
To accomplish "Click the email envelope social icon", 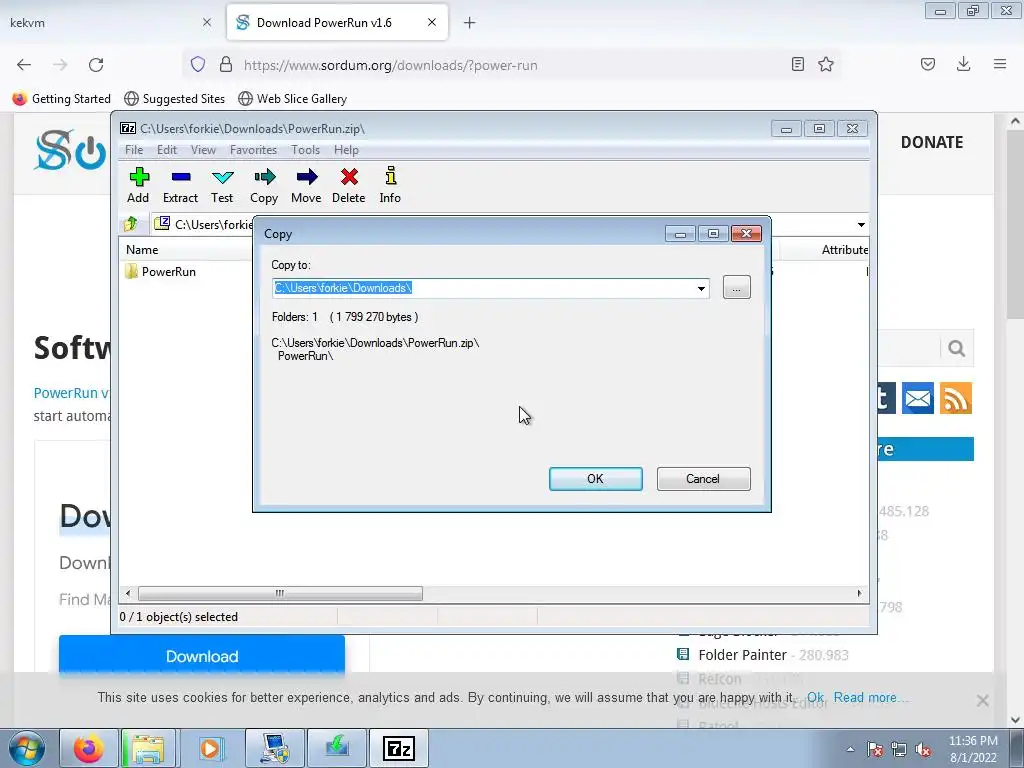I will (x=918, y=398).
